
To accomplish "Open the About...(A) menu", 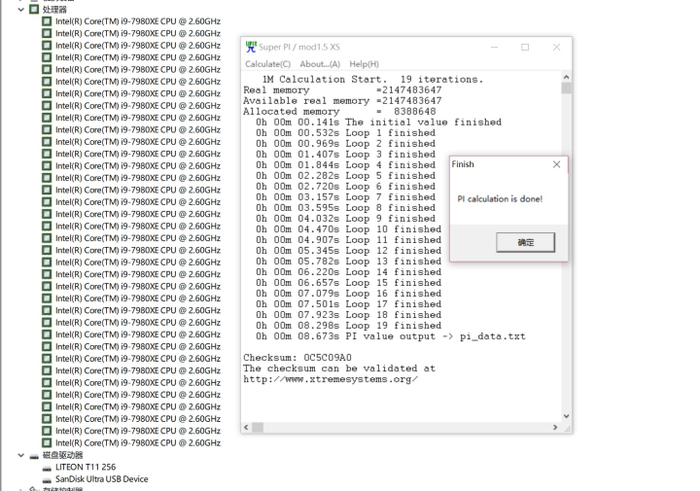I will (320, 64).
